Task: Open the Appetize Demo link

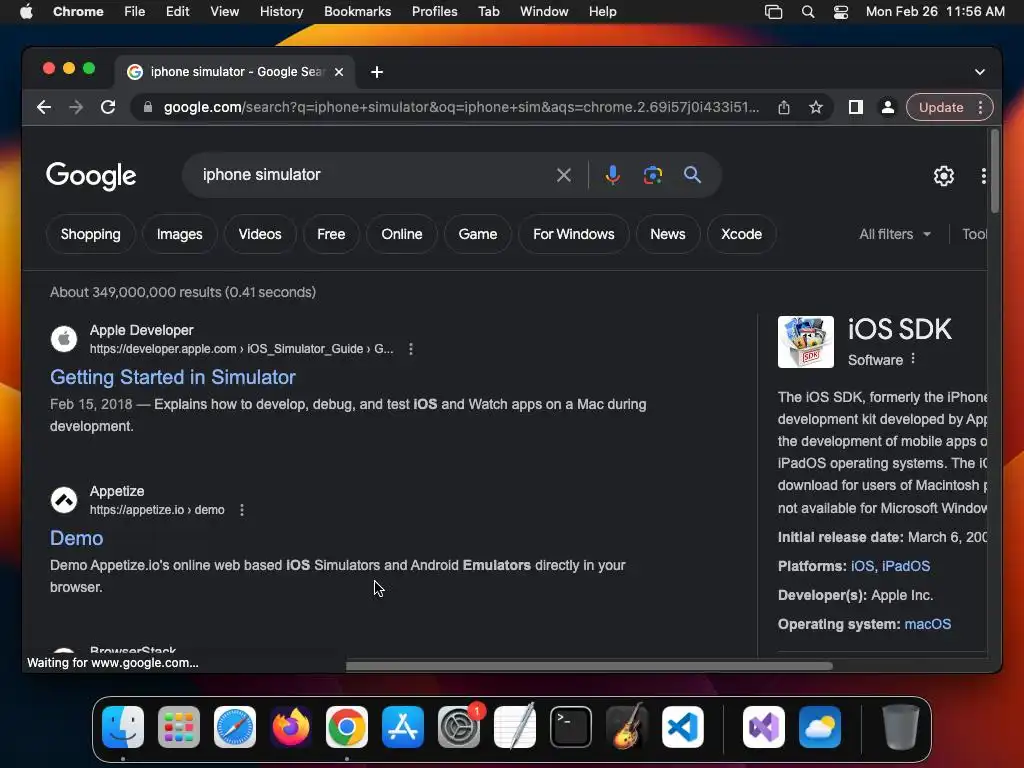Action: coord(76,538)
